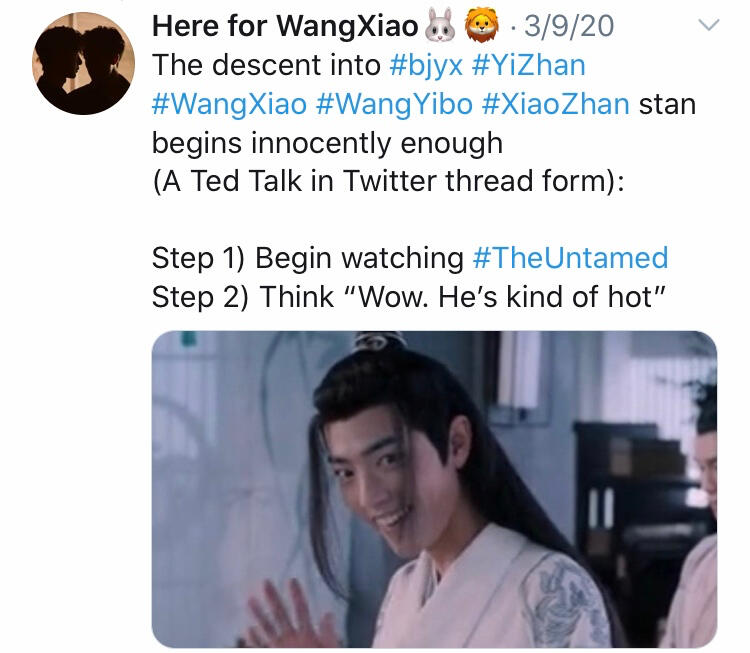The image size is (750, 653).
Task: Open the #bjyx hashtag
Action: point(426,66)
